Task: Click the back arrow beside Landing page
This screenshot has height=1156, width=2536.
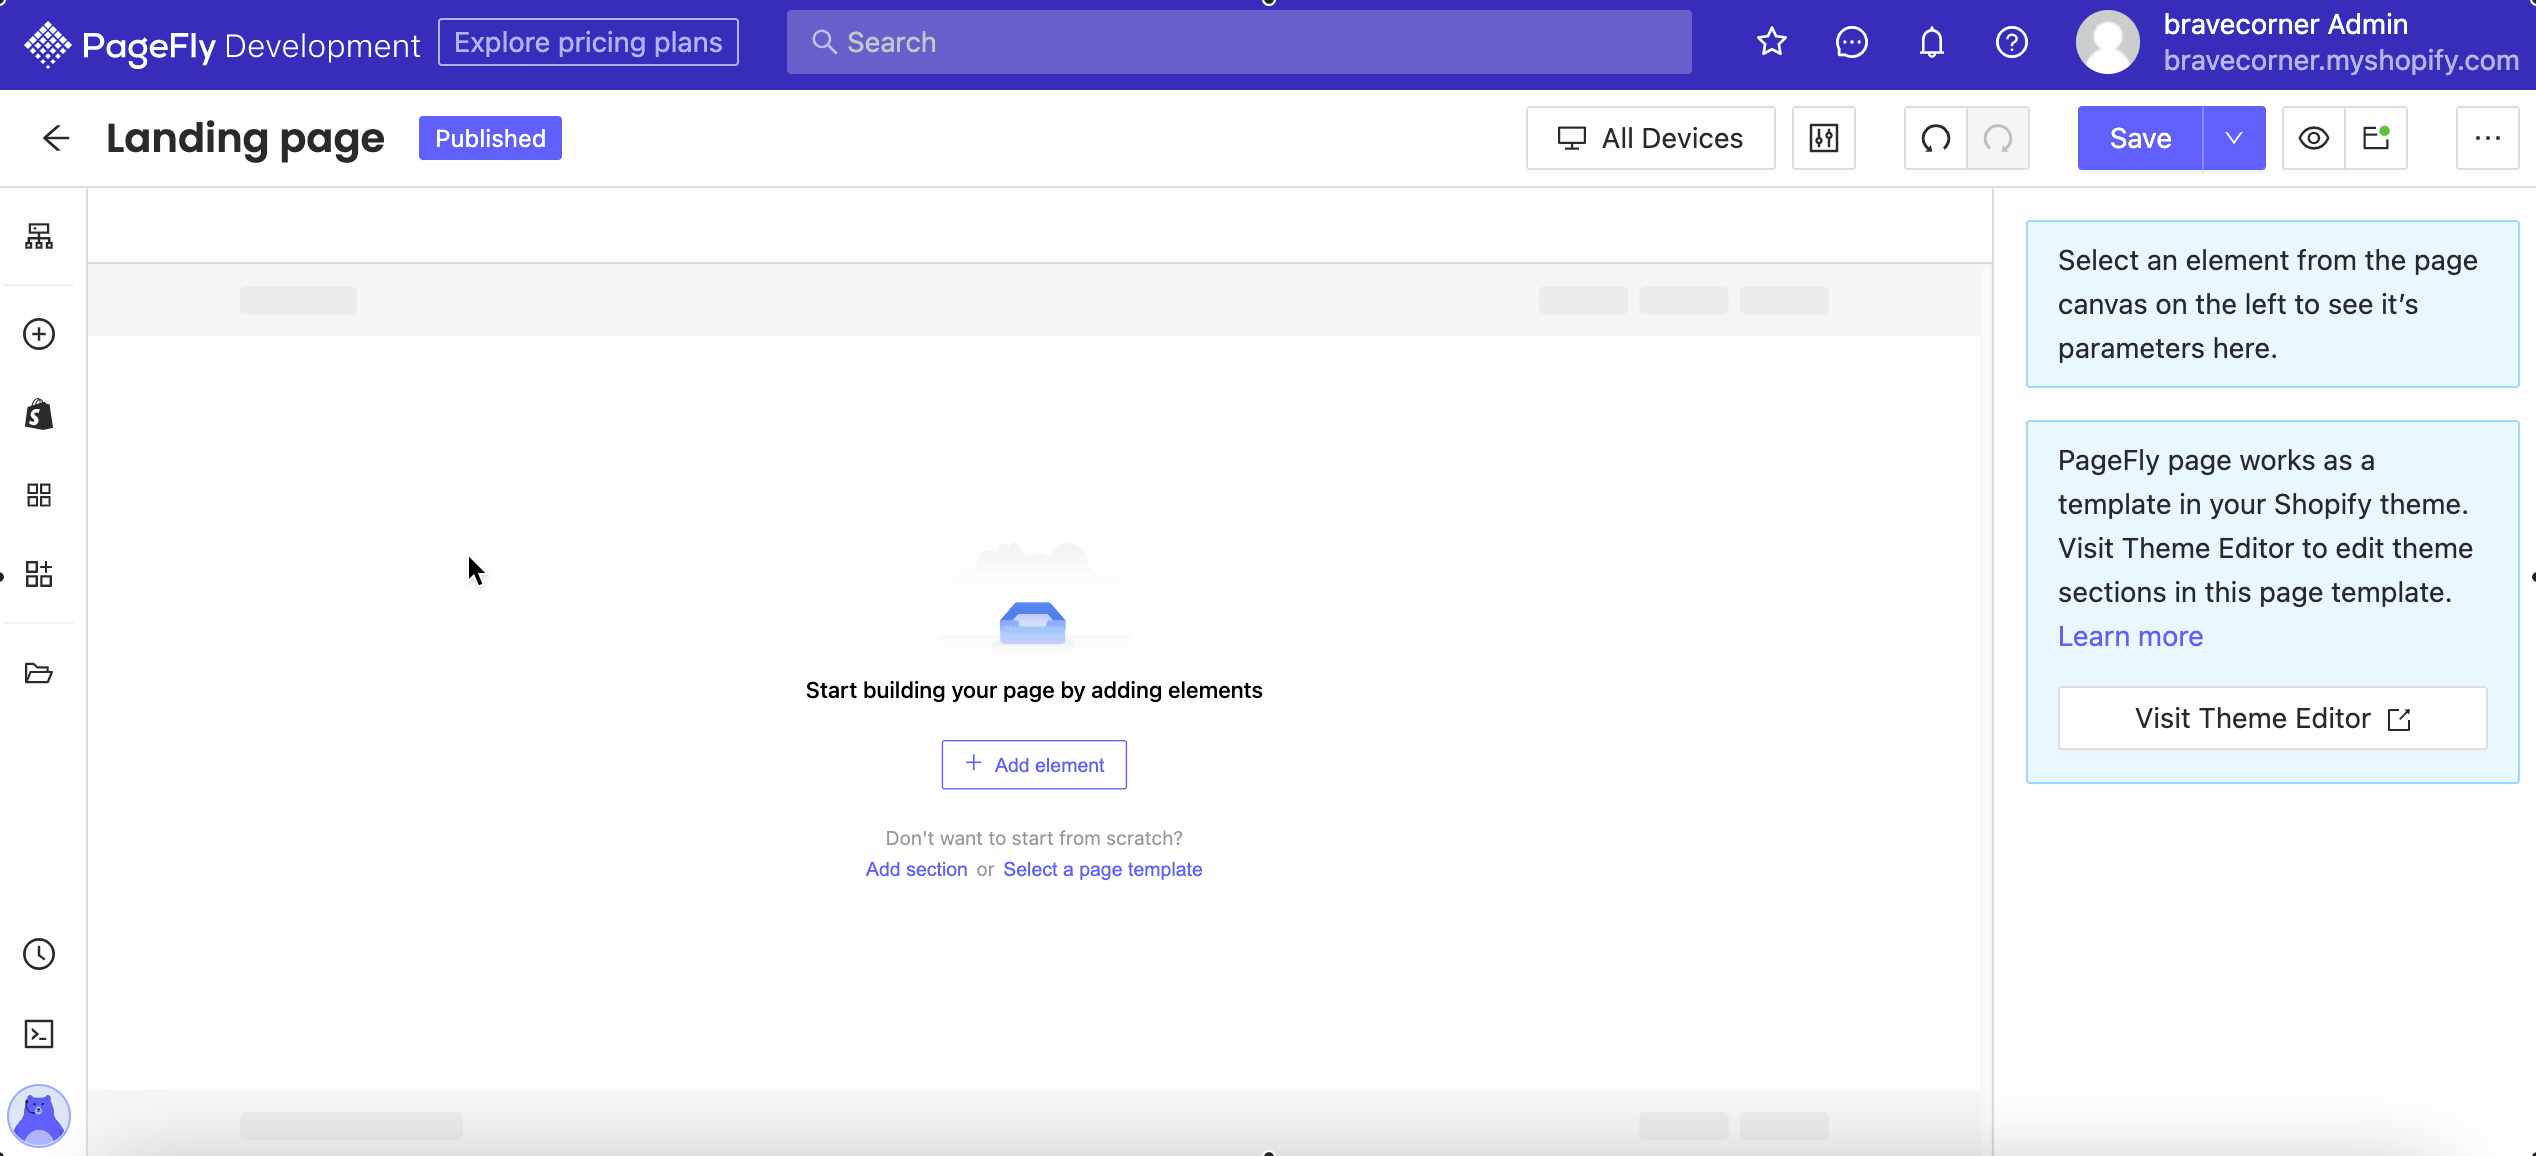Action: [56, 138]
